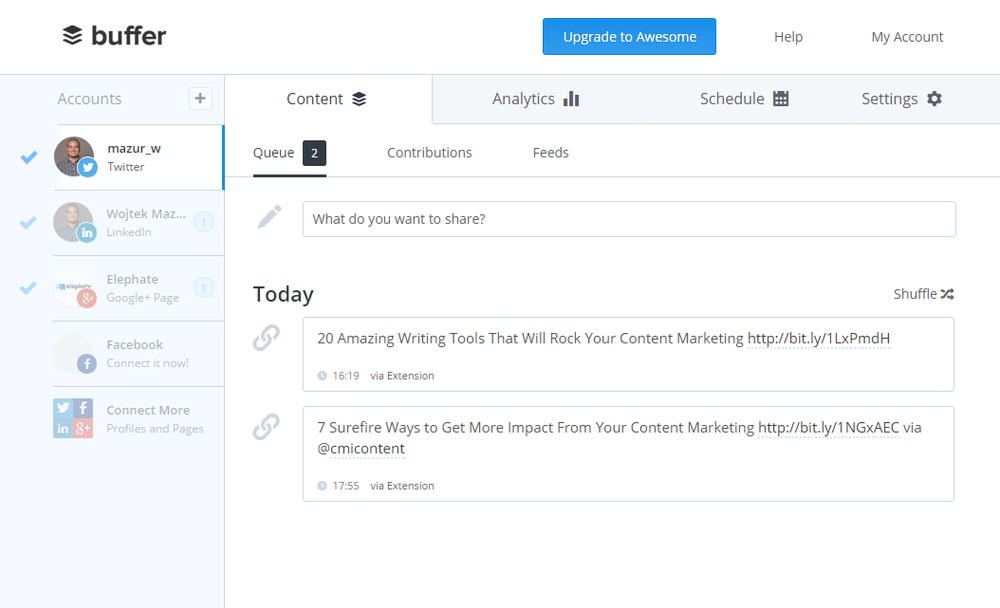Click queue count badge on Elephate account
1000x608 pixels.
coord(203,288)
